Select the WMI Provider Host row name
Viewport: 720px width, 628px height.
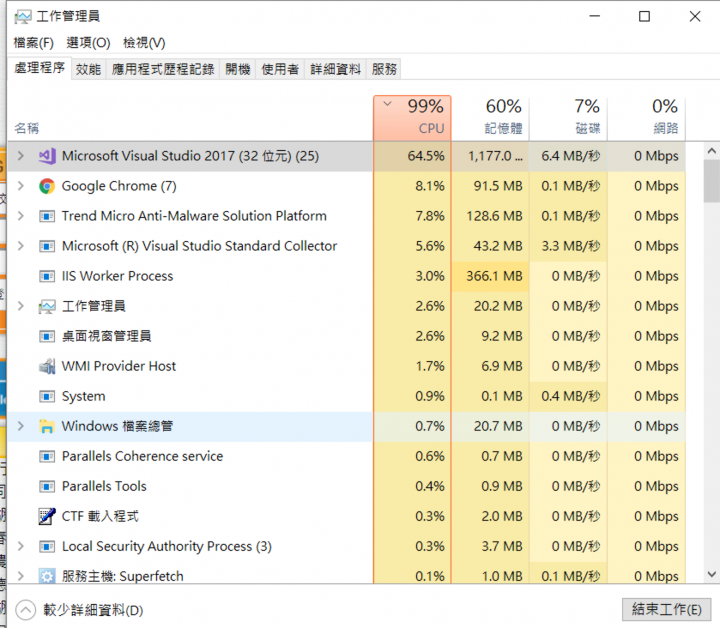coord(118,366)
